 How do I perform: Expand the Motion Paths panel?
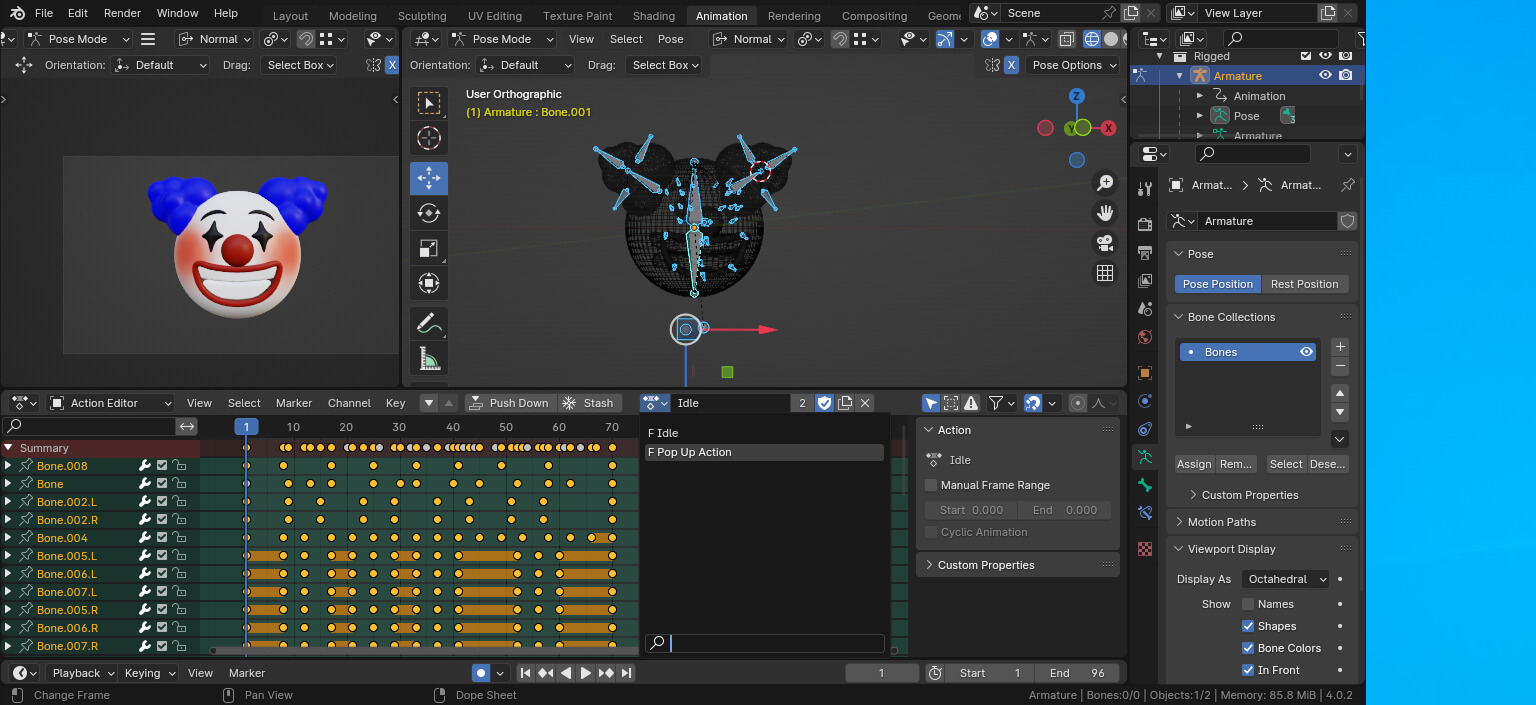pos(1221,522)
